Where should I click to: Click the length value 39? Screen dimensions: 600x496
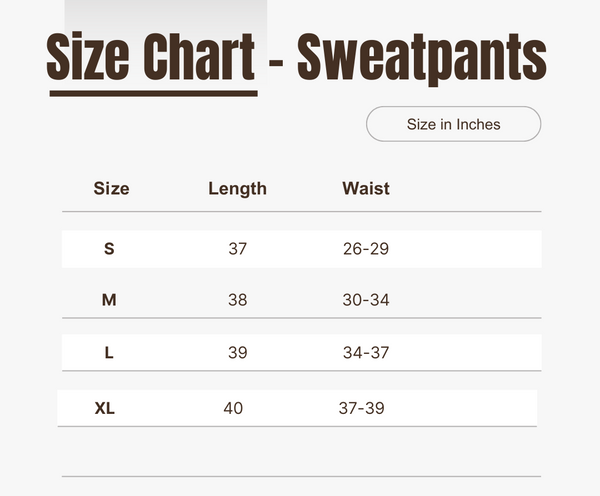click(x=237, y=352)
